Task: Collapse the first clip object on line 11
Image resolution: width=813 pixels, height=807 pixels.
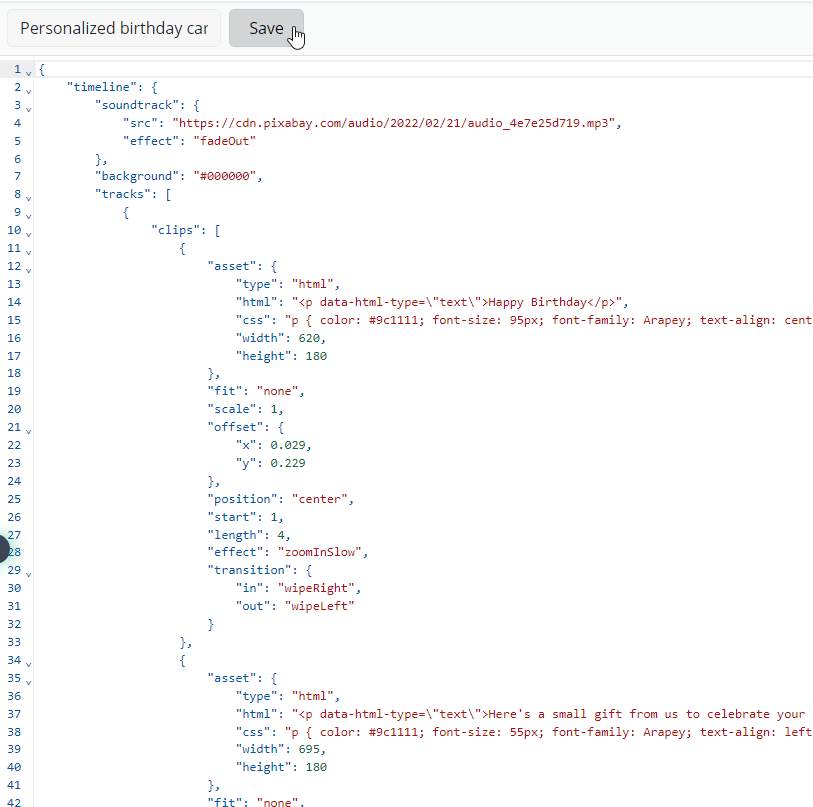Action: [x=29, y=252]
